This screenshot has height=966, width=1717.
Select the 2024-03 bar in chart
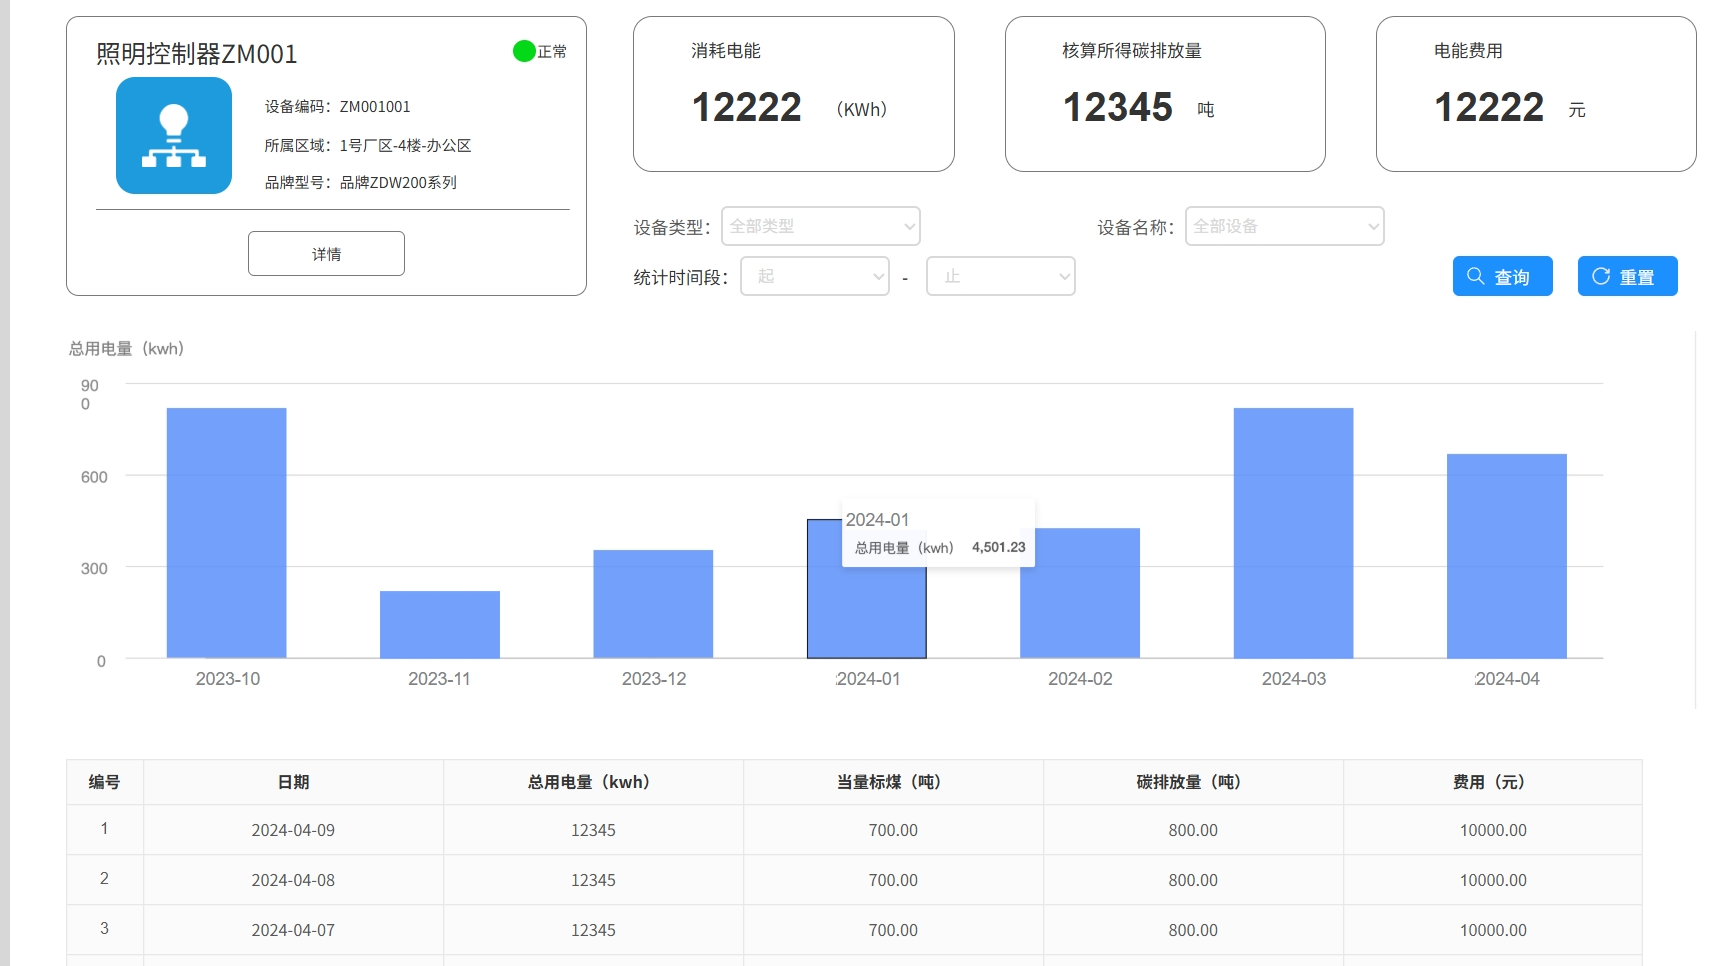(1293, 532)
